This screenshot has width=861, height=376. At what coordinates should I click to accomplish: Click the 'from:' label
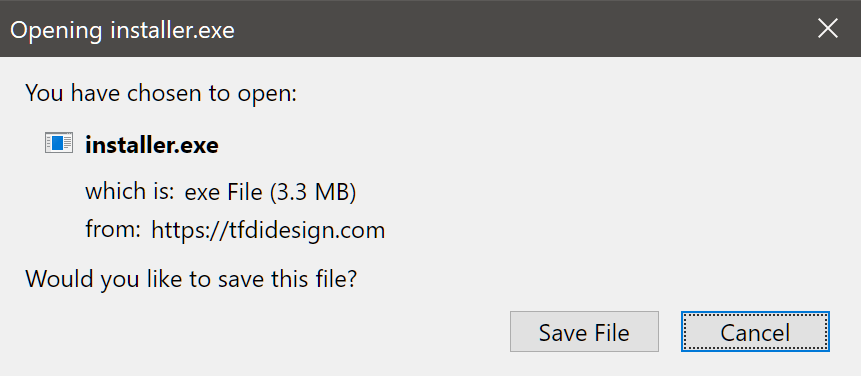113,229
